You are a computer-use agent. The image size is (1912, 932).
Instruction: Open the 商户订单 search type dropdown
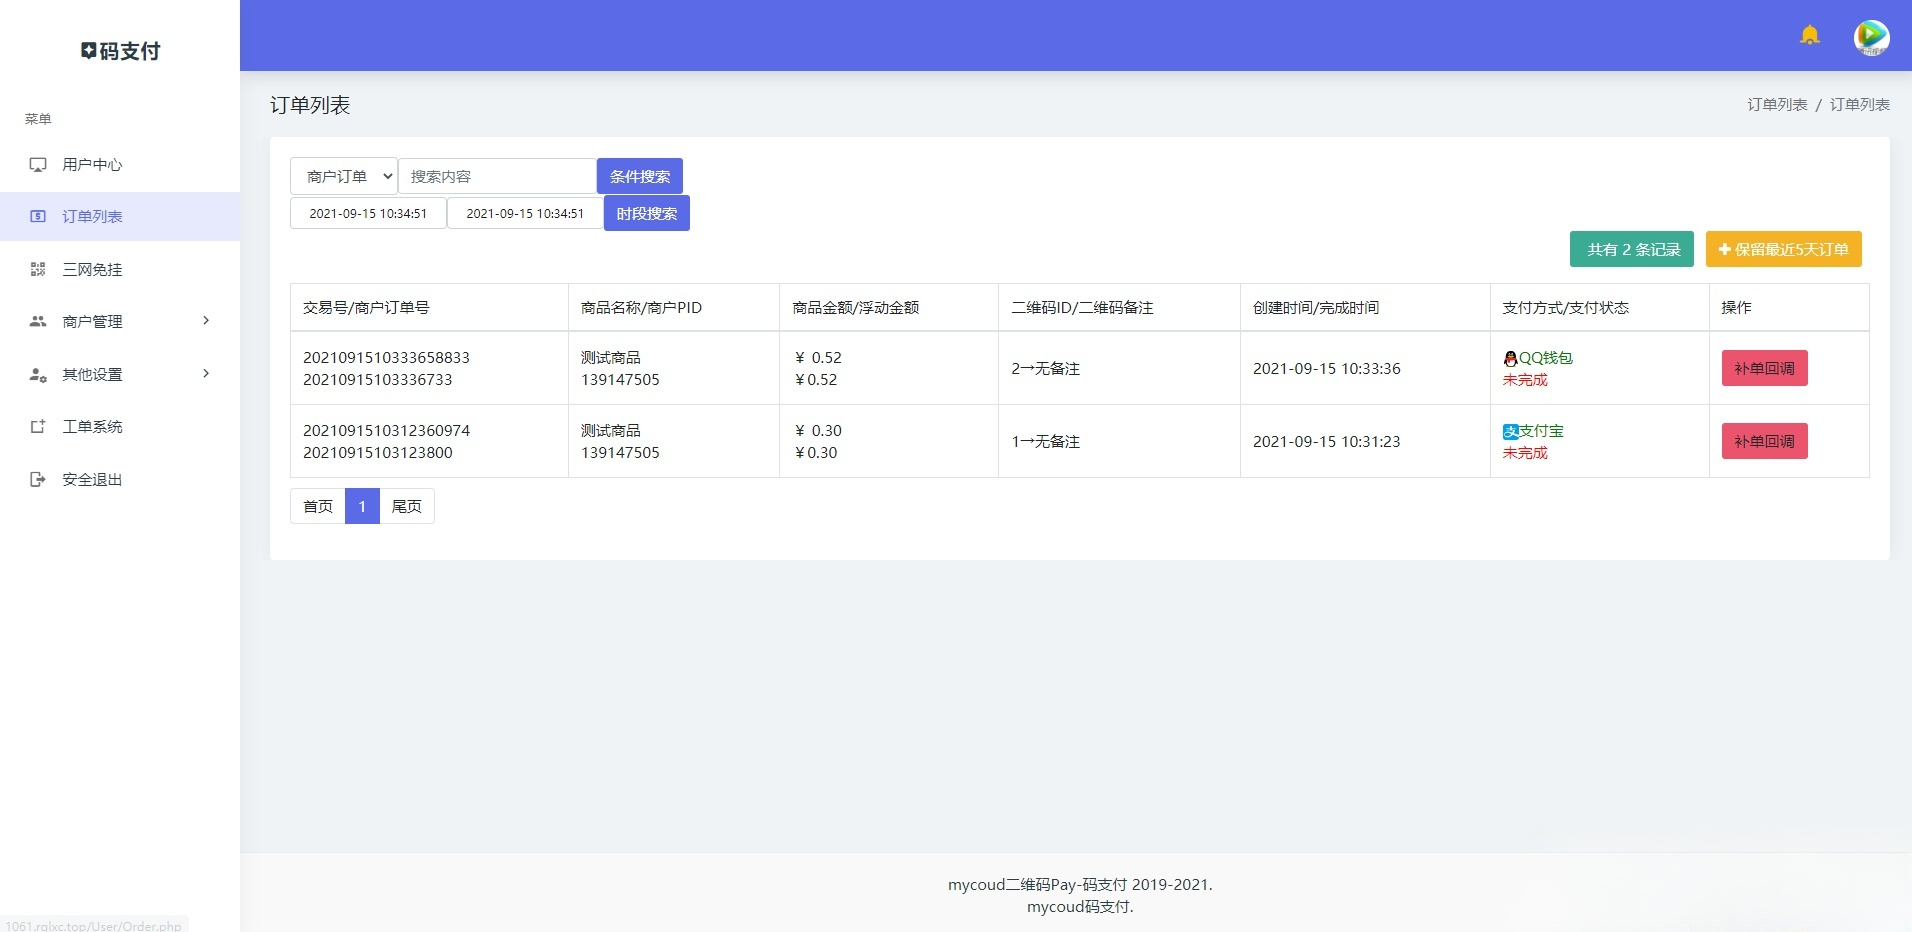click(x=343, y=175)
